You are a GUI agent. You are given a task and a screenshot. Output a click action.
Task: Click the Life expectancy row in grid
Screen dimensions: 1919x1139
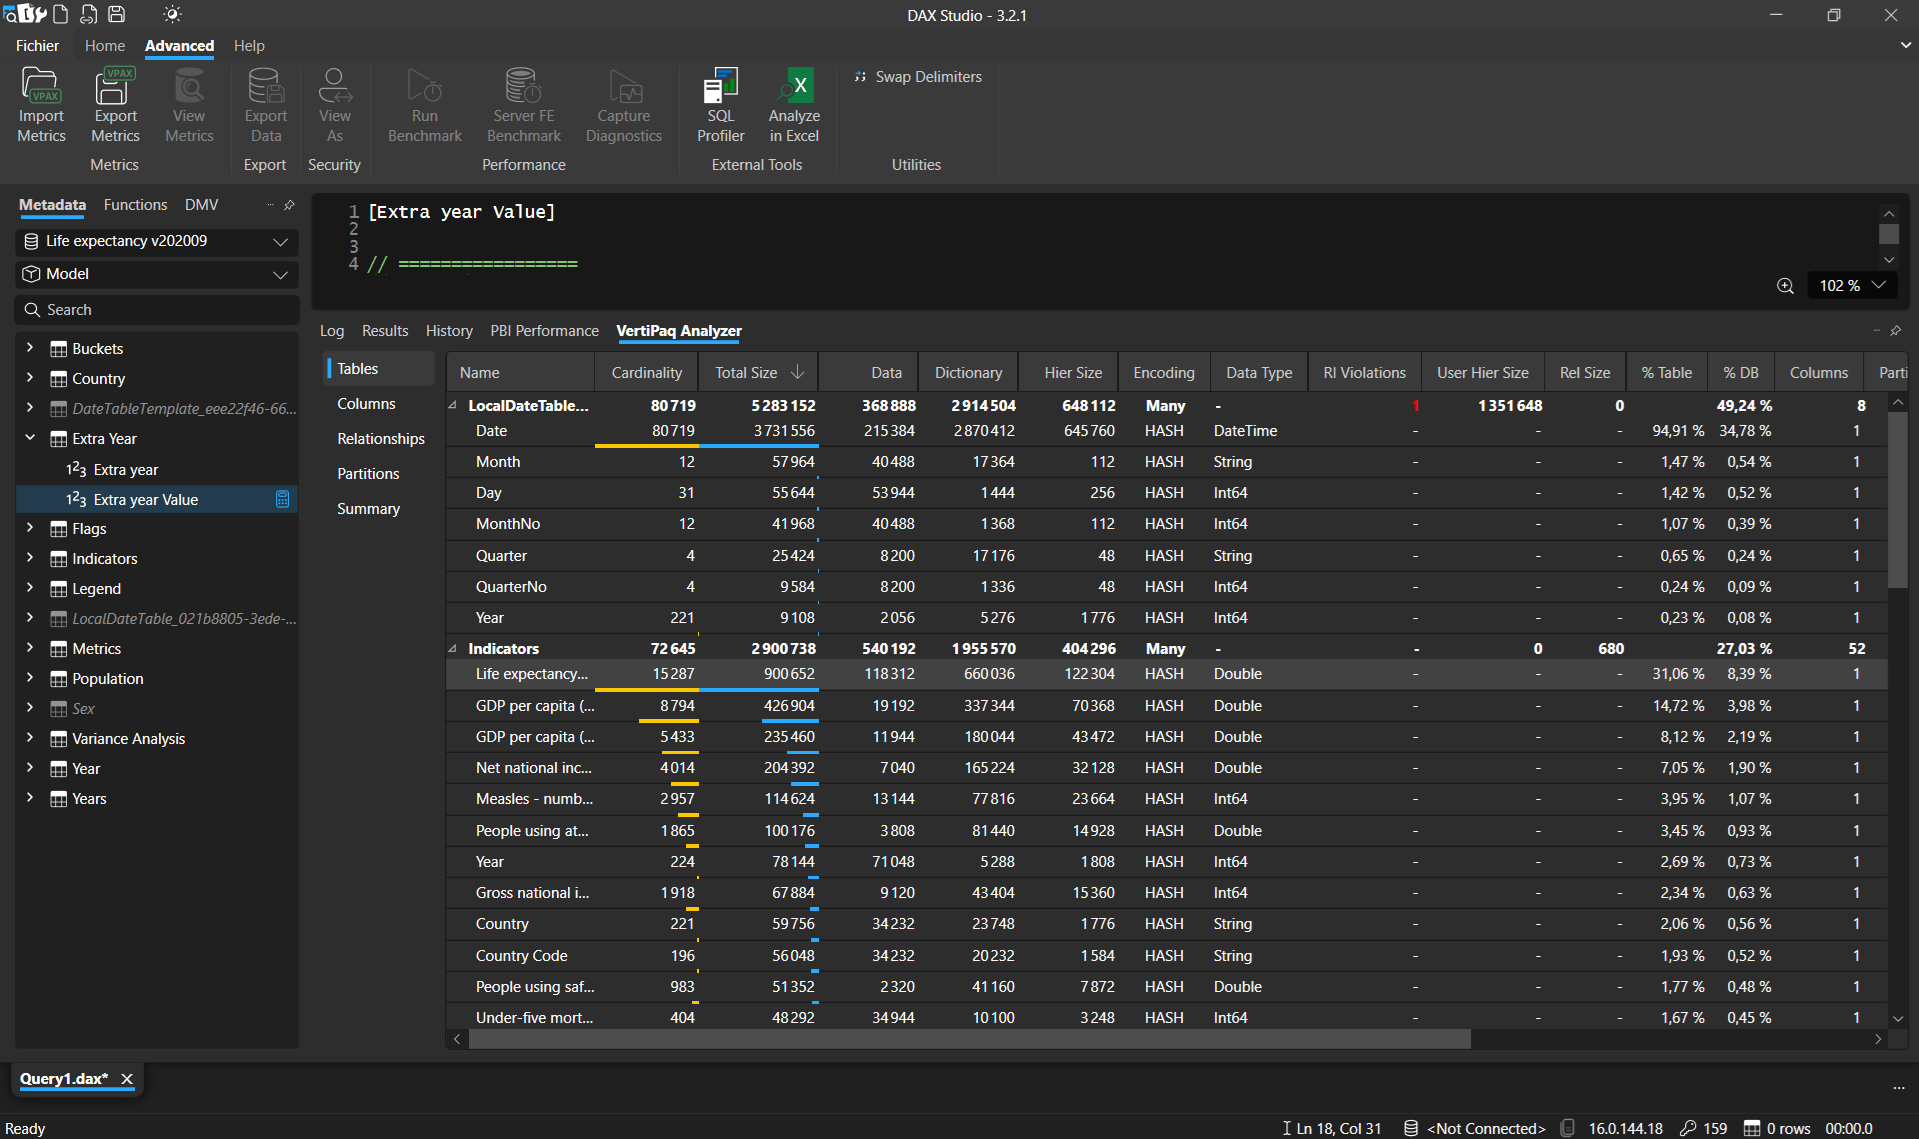click(1167, 674)
